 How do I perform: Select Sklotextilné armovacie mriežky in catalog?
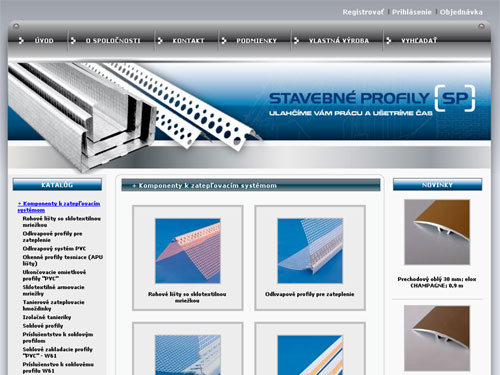(x=53, y=290)
